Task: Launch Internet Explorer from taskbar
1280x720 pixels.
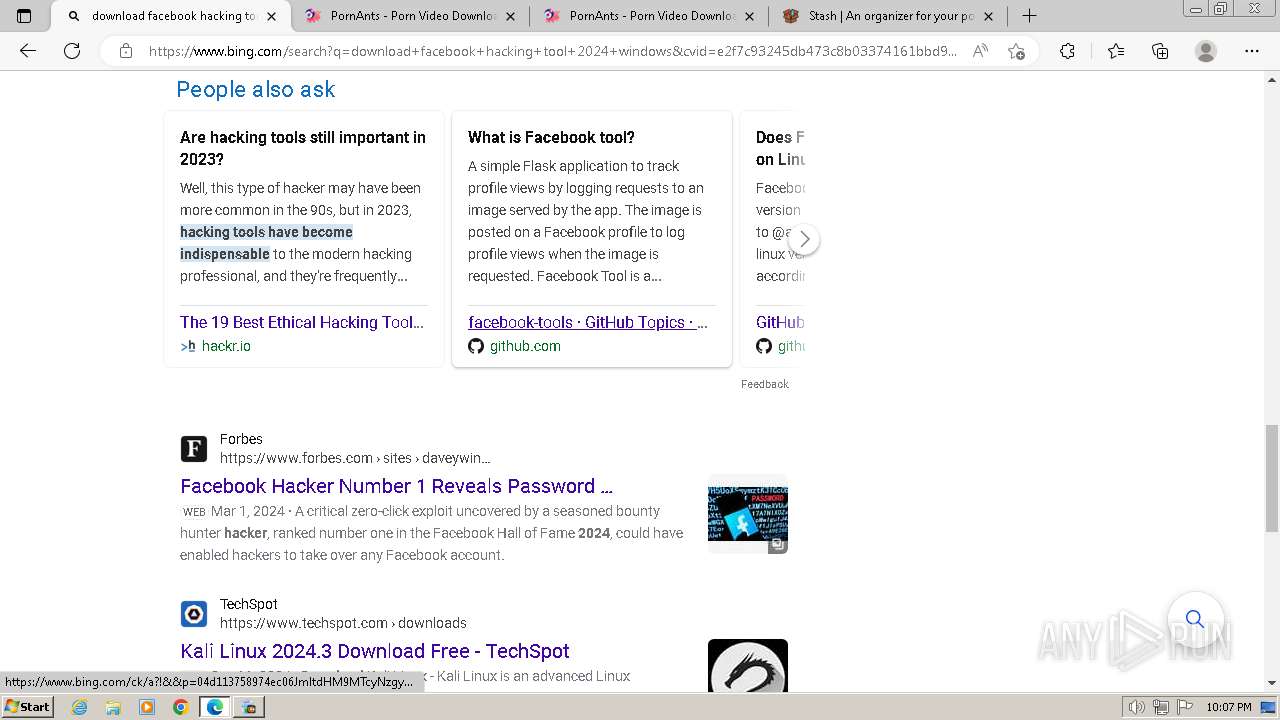Action: (x=79, y=707)
